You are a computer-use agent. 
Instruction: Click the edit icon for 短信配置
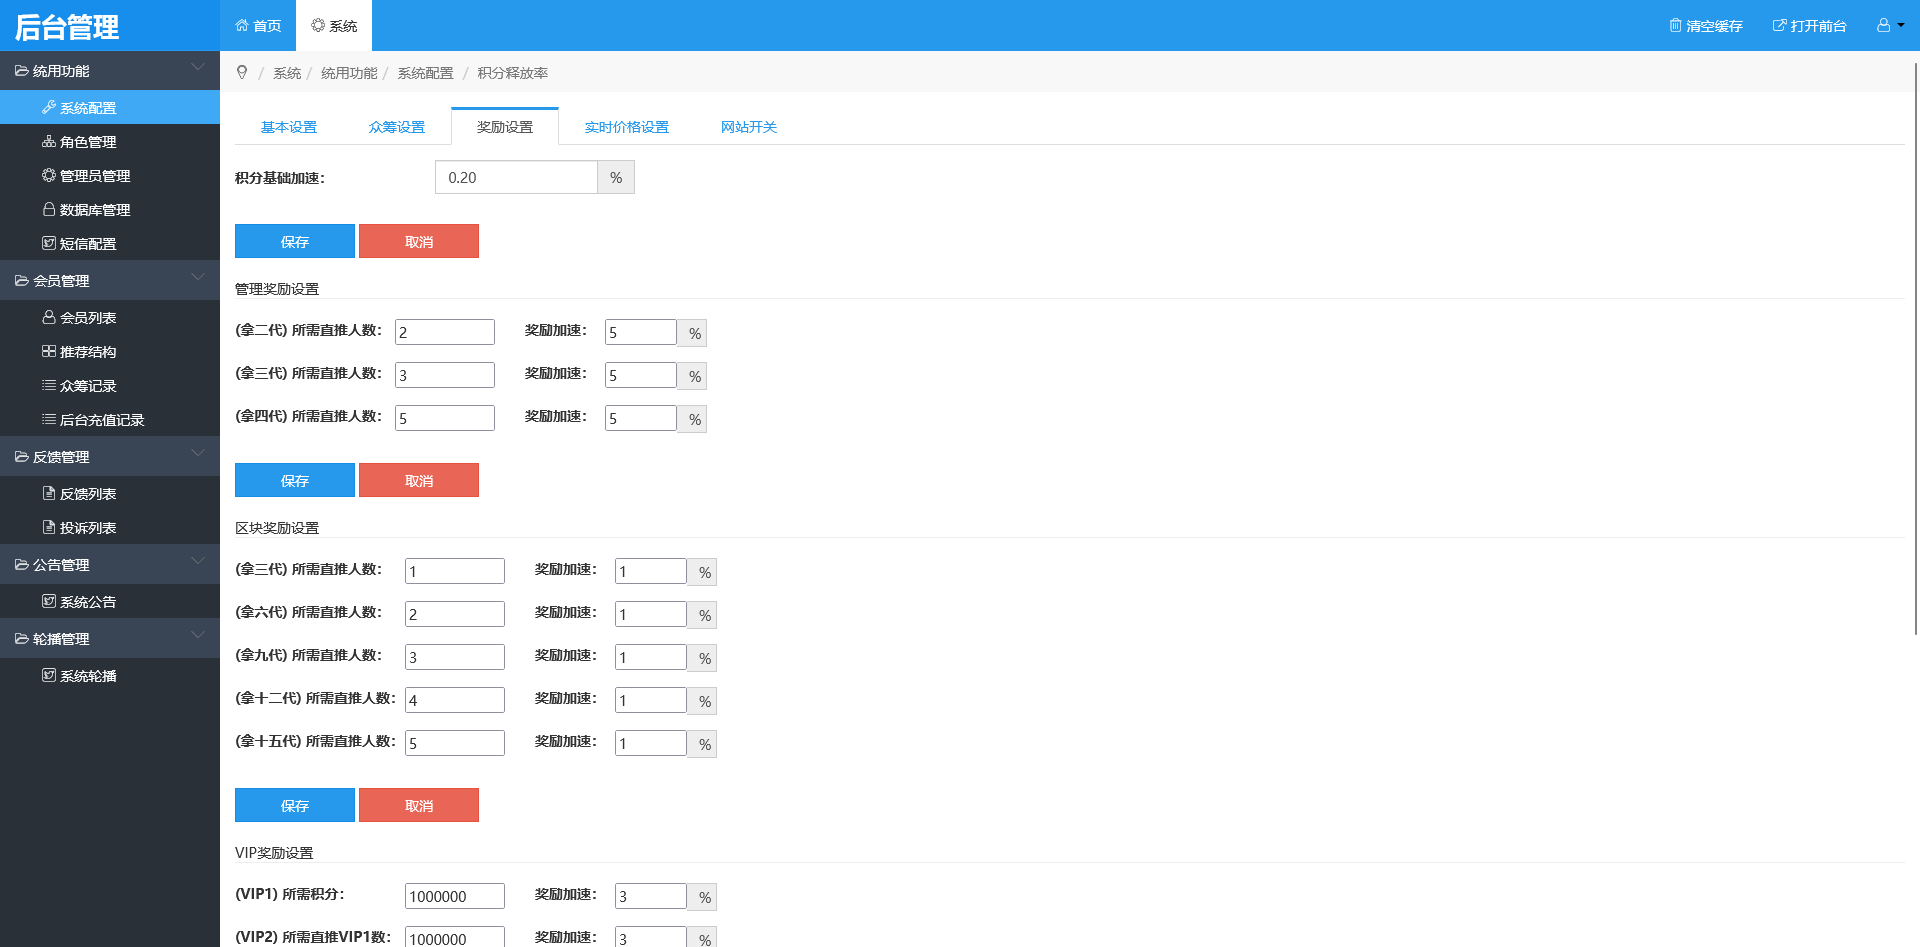pyautogui.click(x=49, y=243)
